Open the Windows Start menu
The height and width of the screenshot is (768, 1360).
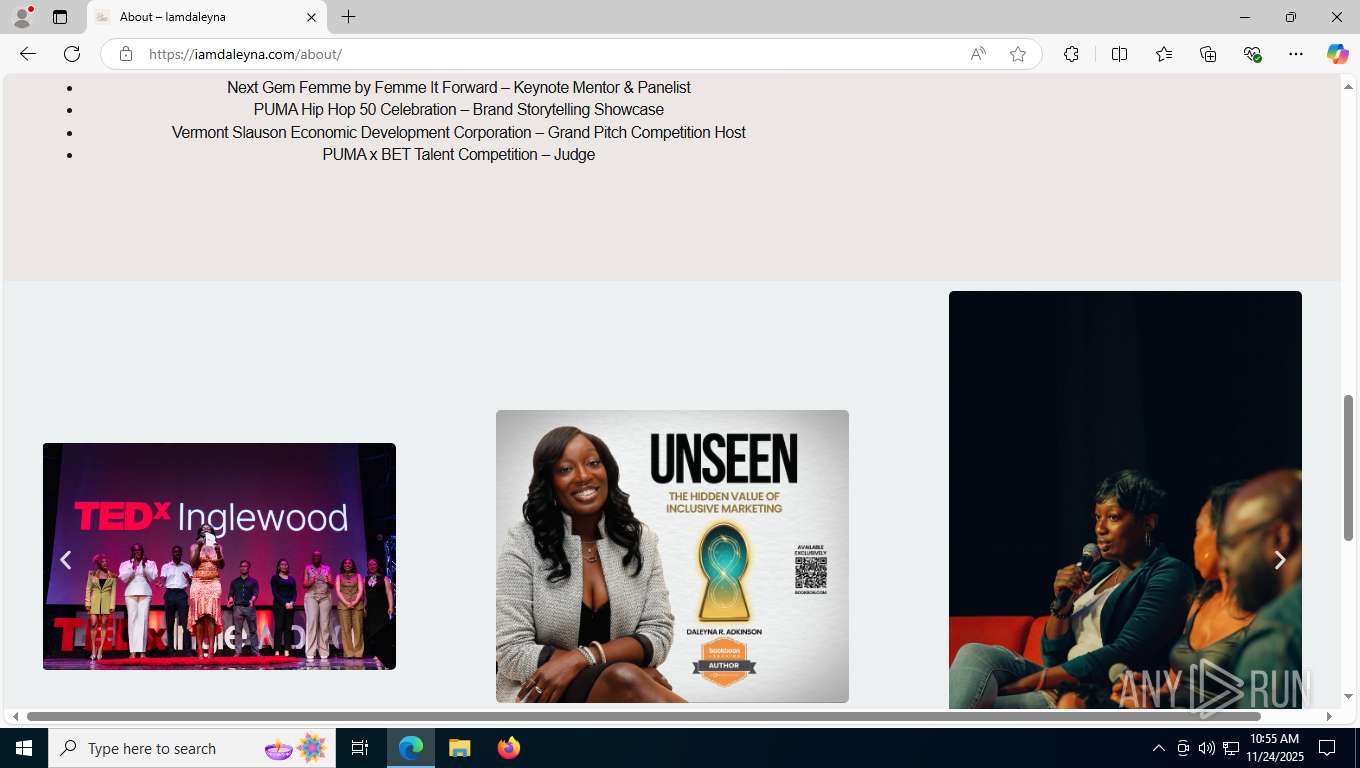[x=24, y=748]
